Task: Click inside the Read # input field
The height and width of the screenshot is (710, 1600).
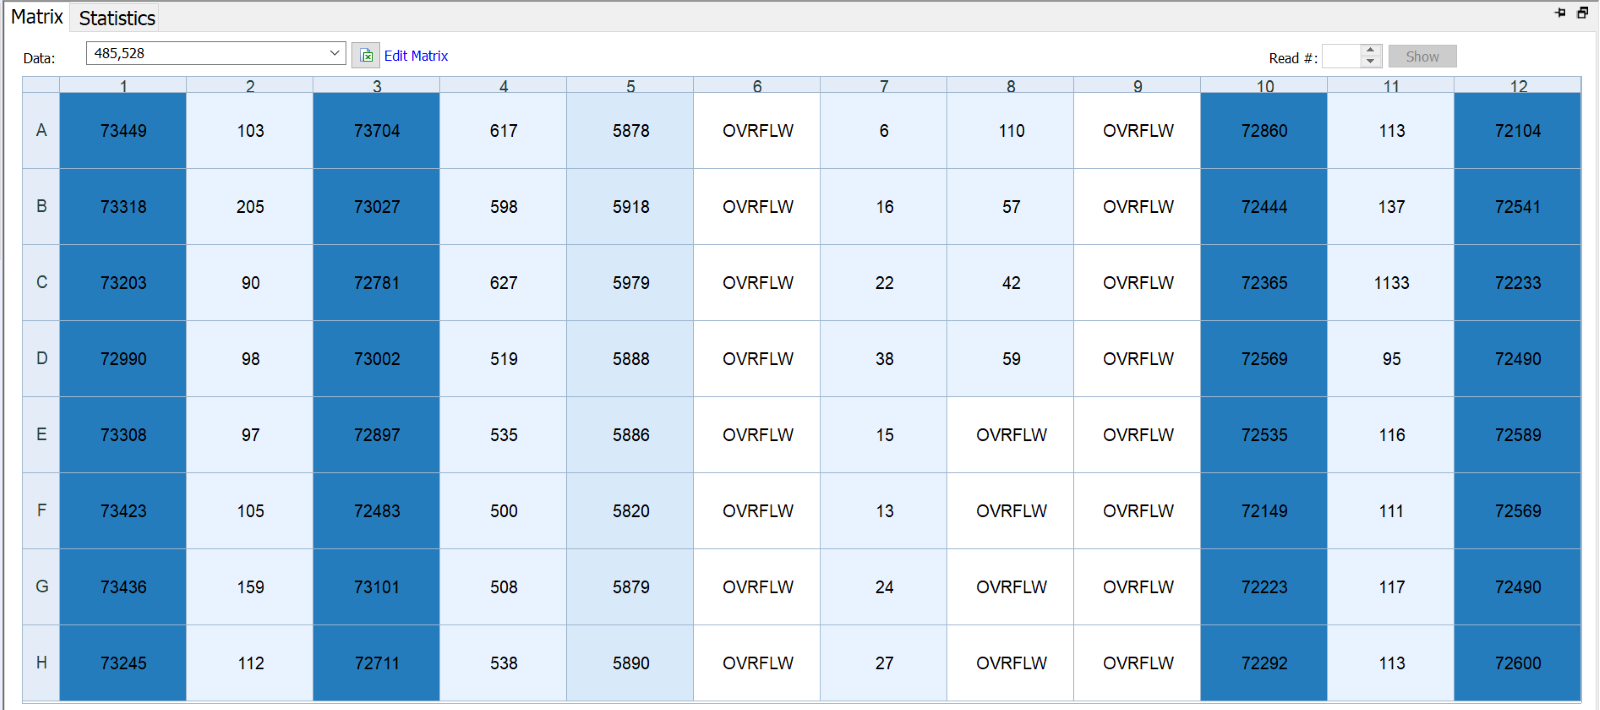Action: (1341, 57)
